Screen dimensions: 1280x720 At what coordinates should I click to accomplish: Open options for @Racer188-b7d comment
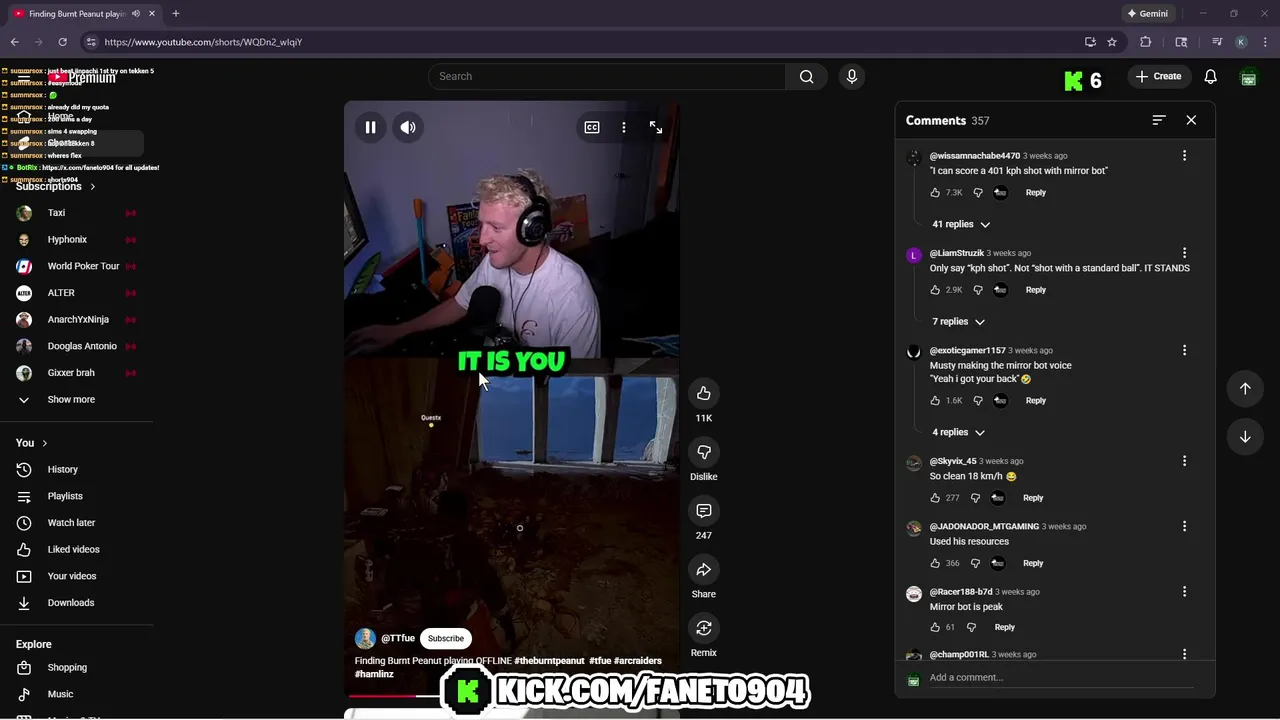point(1184,591)
